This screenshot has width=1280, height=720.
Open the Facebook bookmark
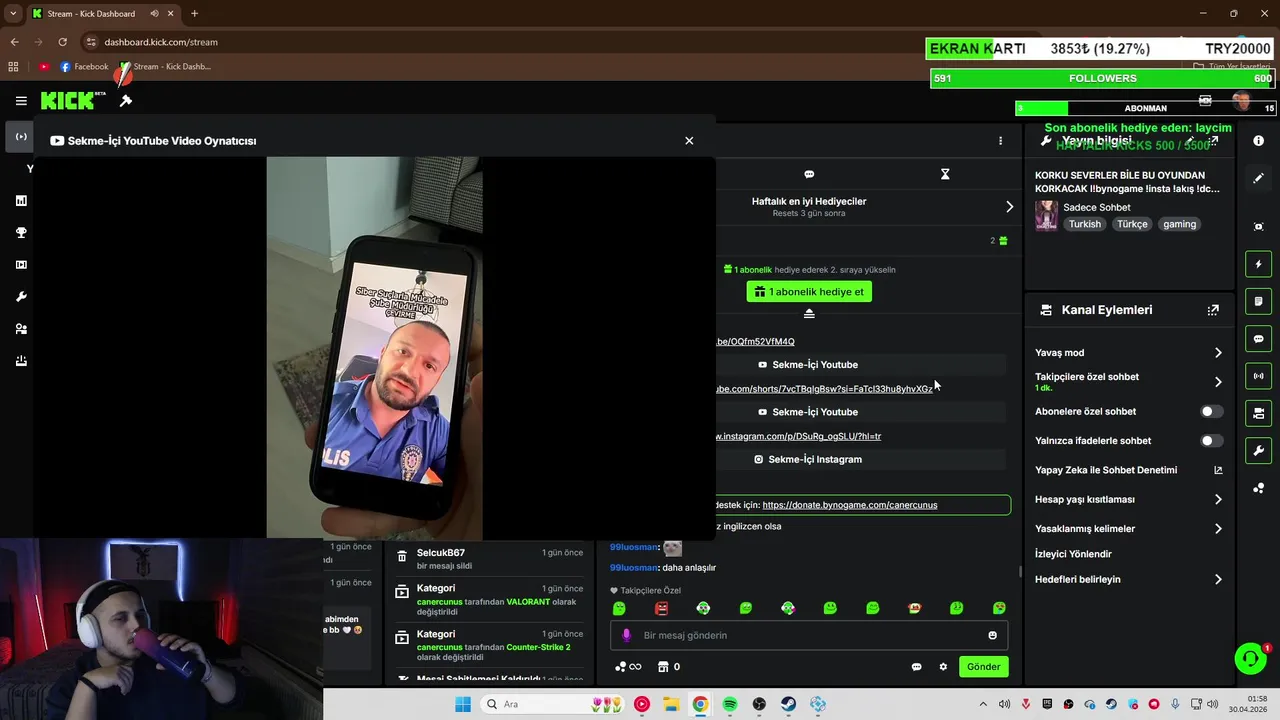pos(84,67)
